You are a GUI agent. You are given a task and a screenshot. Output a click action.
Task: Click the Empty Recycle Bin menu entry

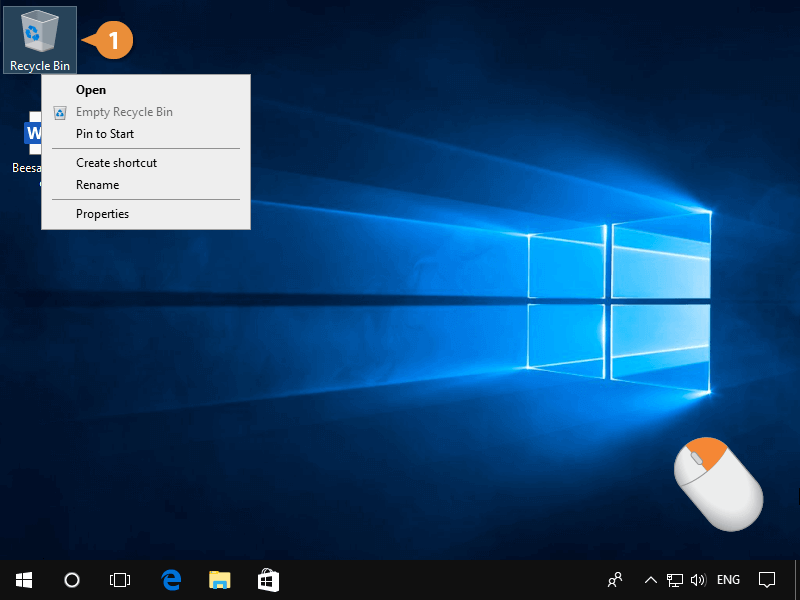pos(124,112)
